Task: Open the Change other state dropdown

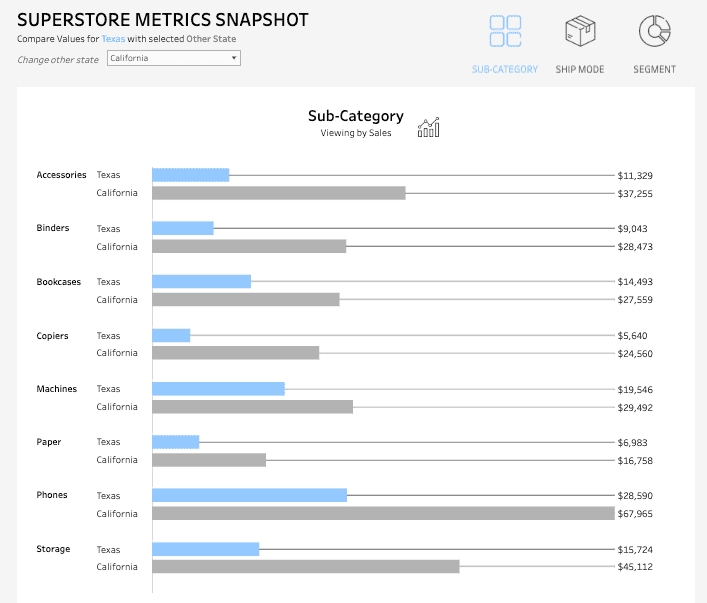Action: (173, 58)
